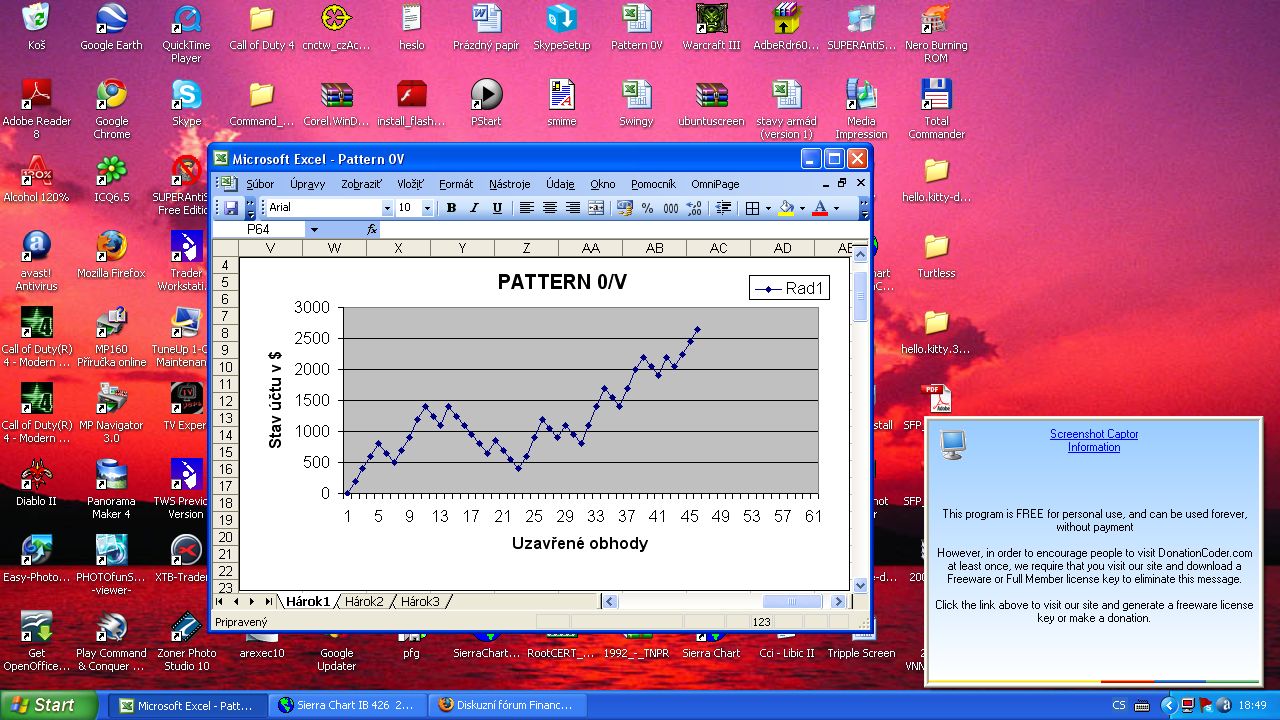Center align cell text
The width and height of the screenshot is (1280, 720).
point(549,208)
